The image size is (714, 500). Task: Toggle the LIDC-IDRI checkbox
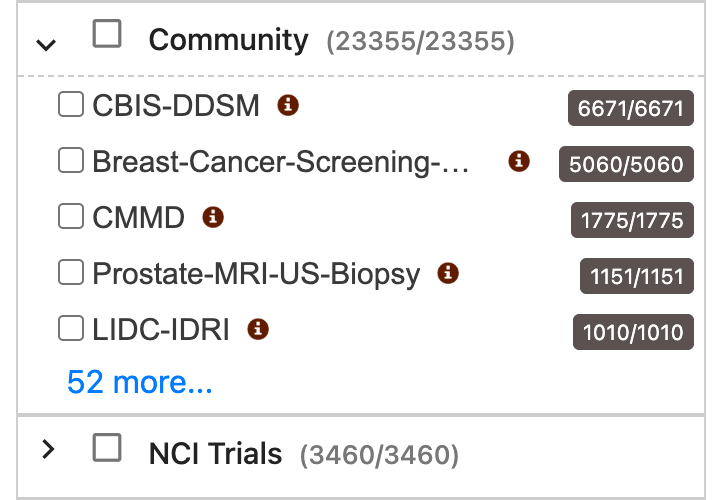coord(71,328)
